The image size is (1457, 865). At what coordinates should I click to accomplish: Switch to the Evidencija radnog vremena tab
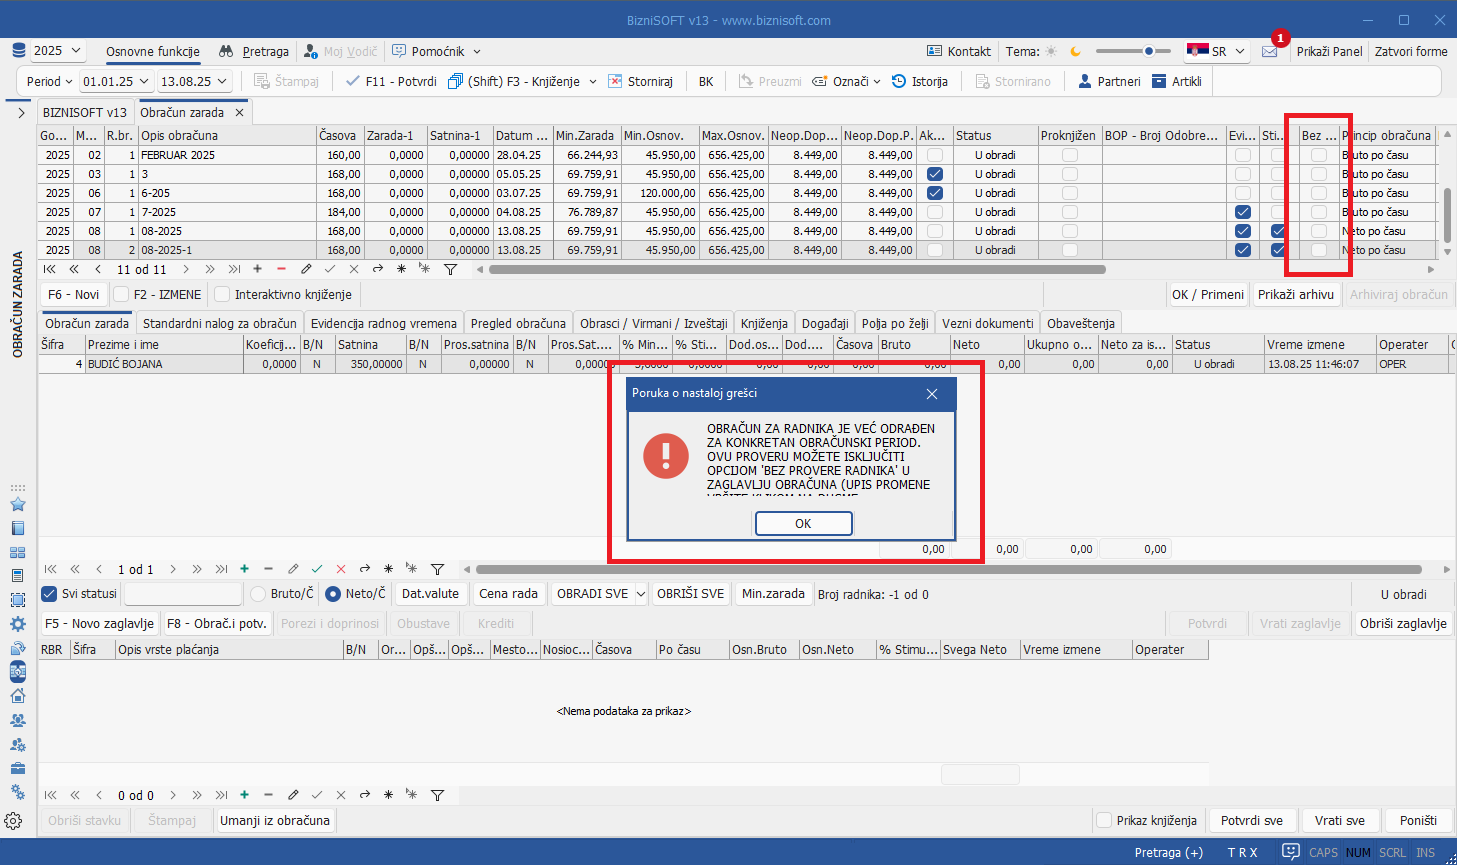[x=383, y=323]
